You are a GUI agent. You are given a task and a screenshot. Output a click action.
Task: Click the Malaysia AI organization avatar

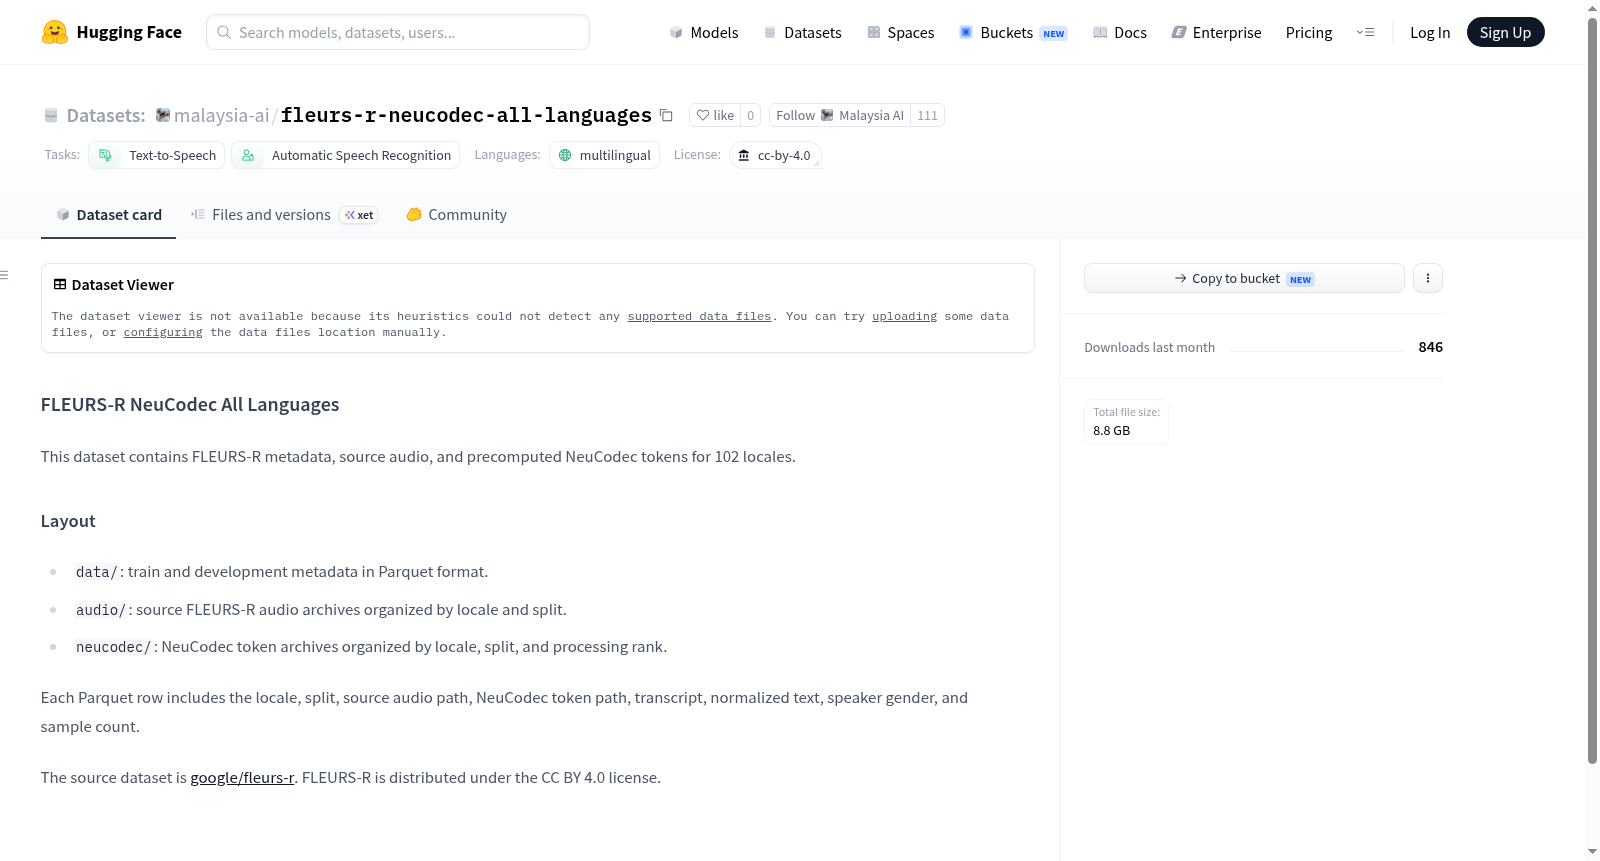(827, 115)
